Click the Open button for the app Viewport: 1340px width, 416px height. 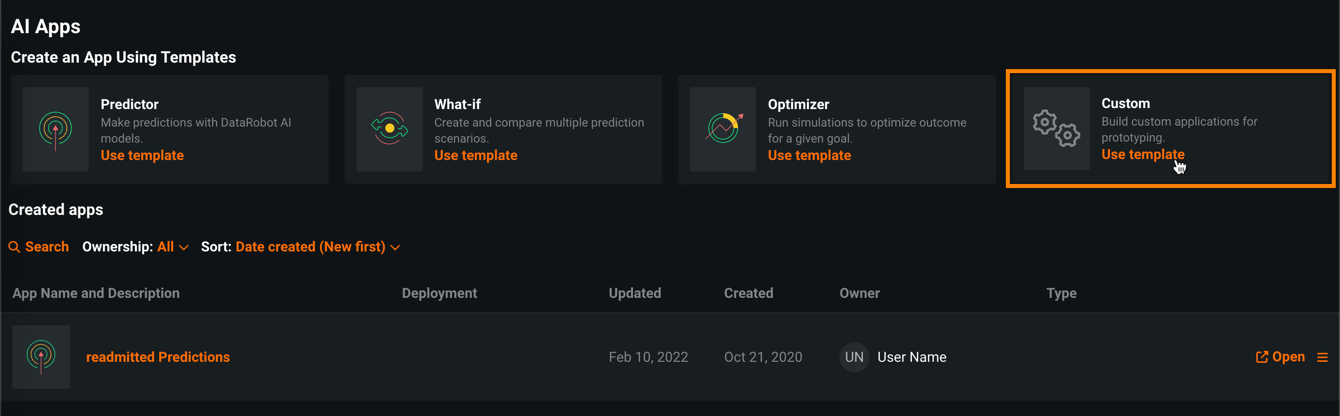tap(1280, 357)
